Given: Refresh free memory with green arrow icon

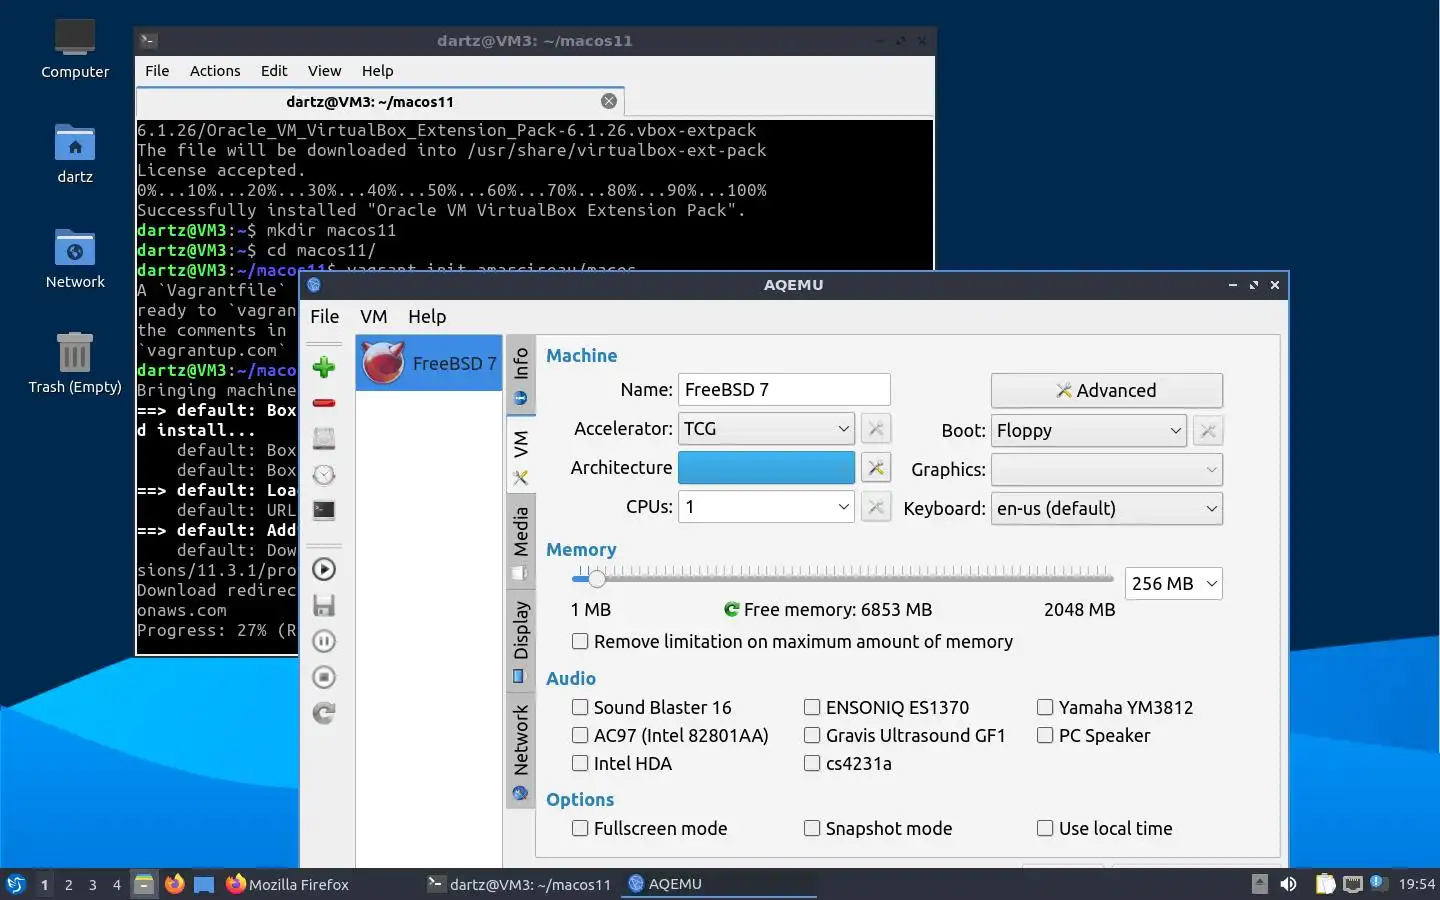Looking at the screenshot, I should point(732,609).
